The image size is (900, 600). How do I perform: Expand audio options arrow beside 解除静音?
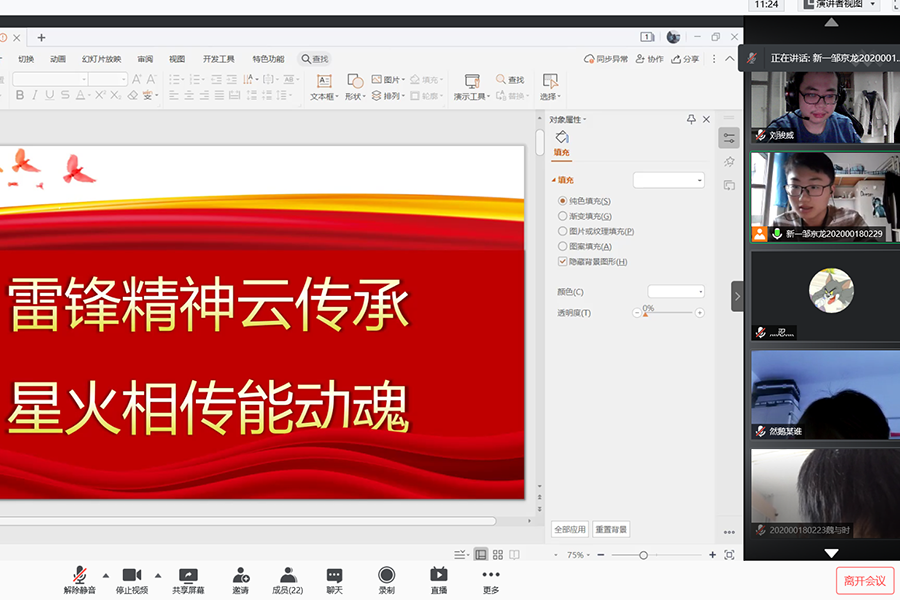[106, 575]
